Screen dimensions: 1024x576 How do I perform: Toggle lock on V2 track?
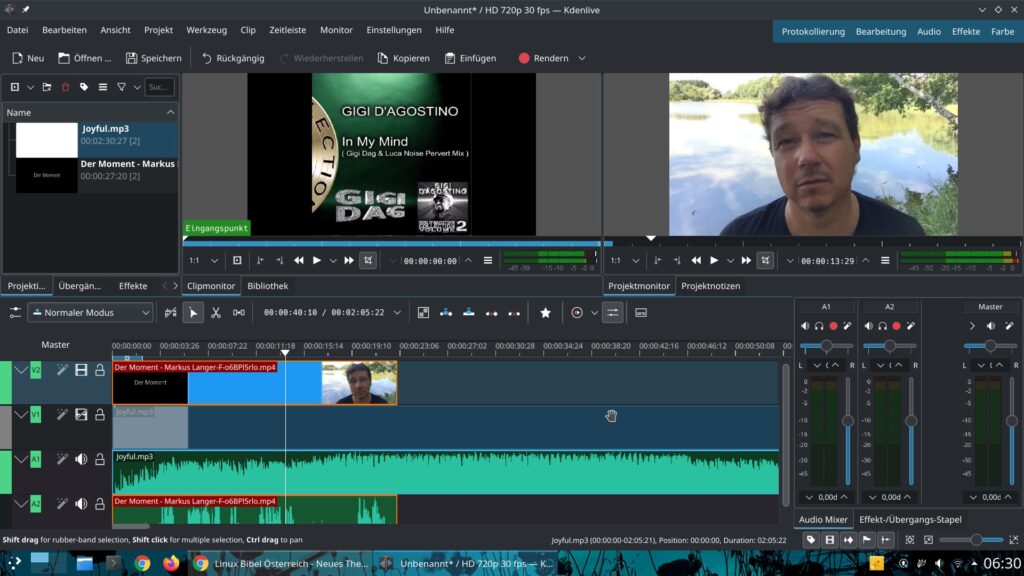click(100, 370)
